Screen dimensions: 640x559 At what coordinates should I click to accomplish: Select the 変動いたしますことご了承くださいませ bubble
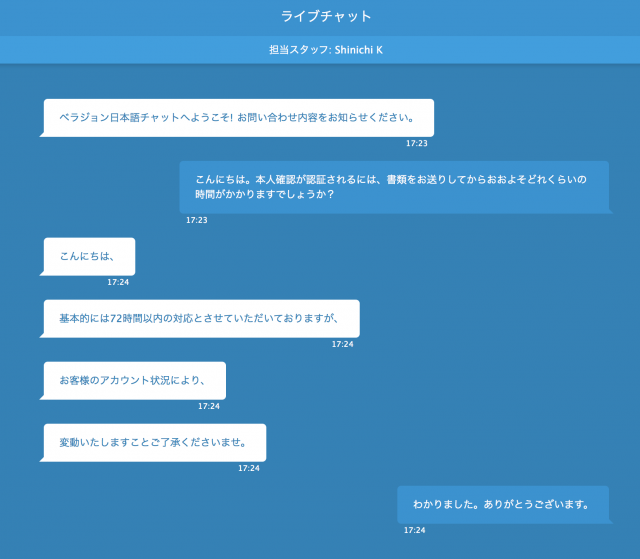point(154,442)
